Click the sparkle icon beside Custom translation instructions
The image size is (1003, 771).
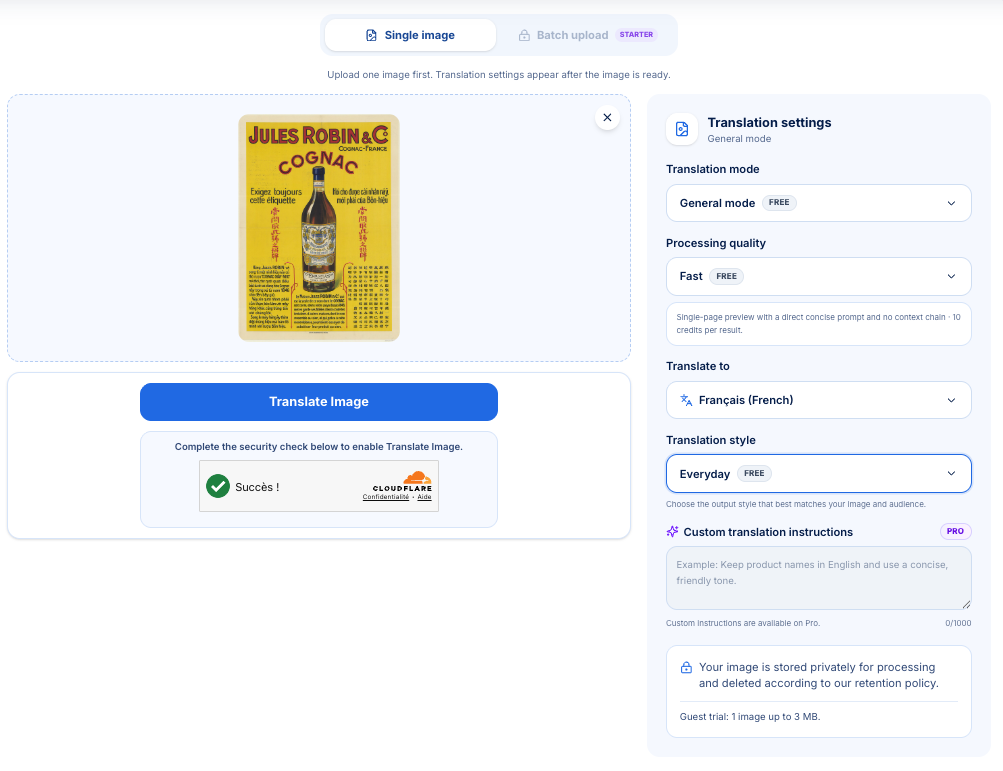pyautogui.click(x=672, y=532)
